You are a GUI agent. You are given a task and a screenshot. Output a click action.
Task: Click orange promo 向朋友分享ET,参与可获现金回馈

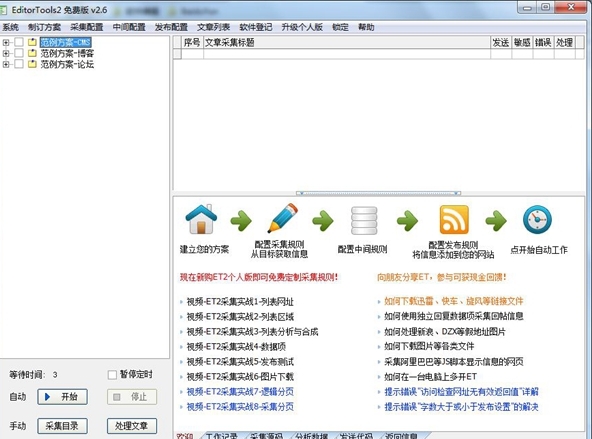[441, 277]
